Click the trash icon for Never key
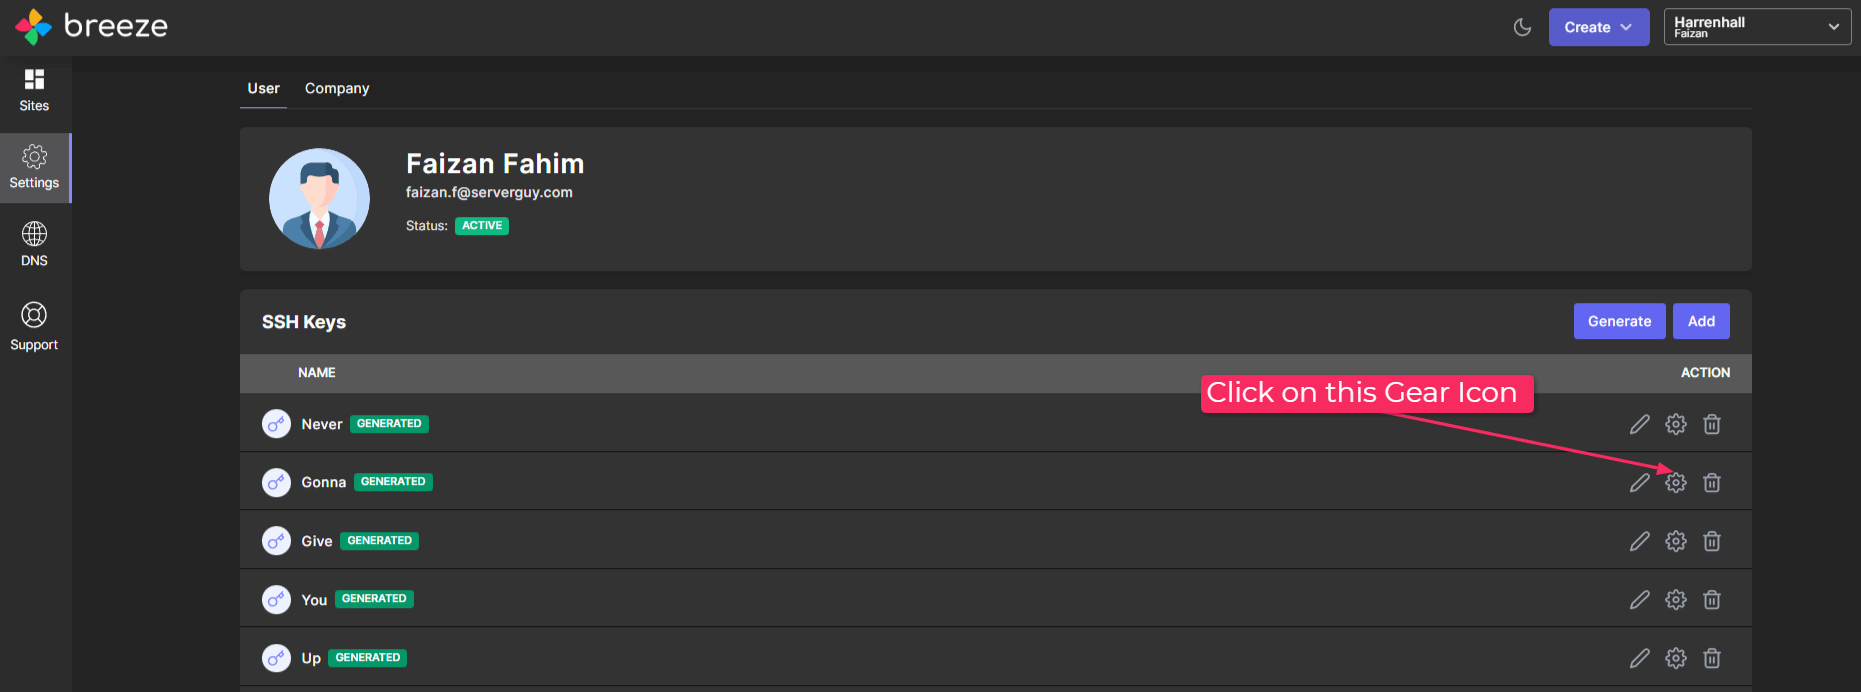This screenshot has width=1861, height=692. [1712, 424]
